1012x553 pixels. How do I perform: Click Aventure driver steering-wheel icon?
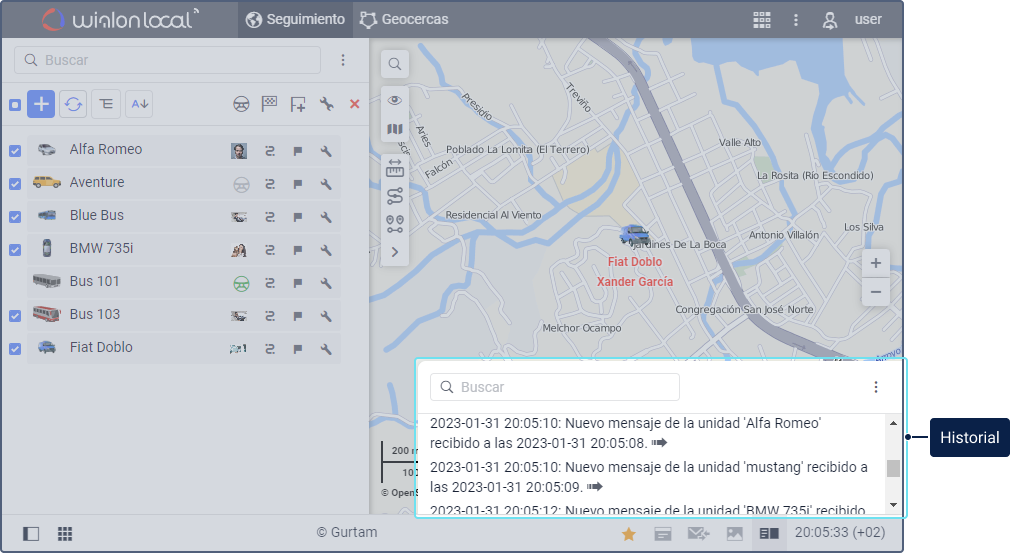tap(241, 185)
